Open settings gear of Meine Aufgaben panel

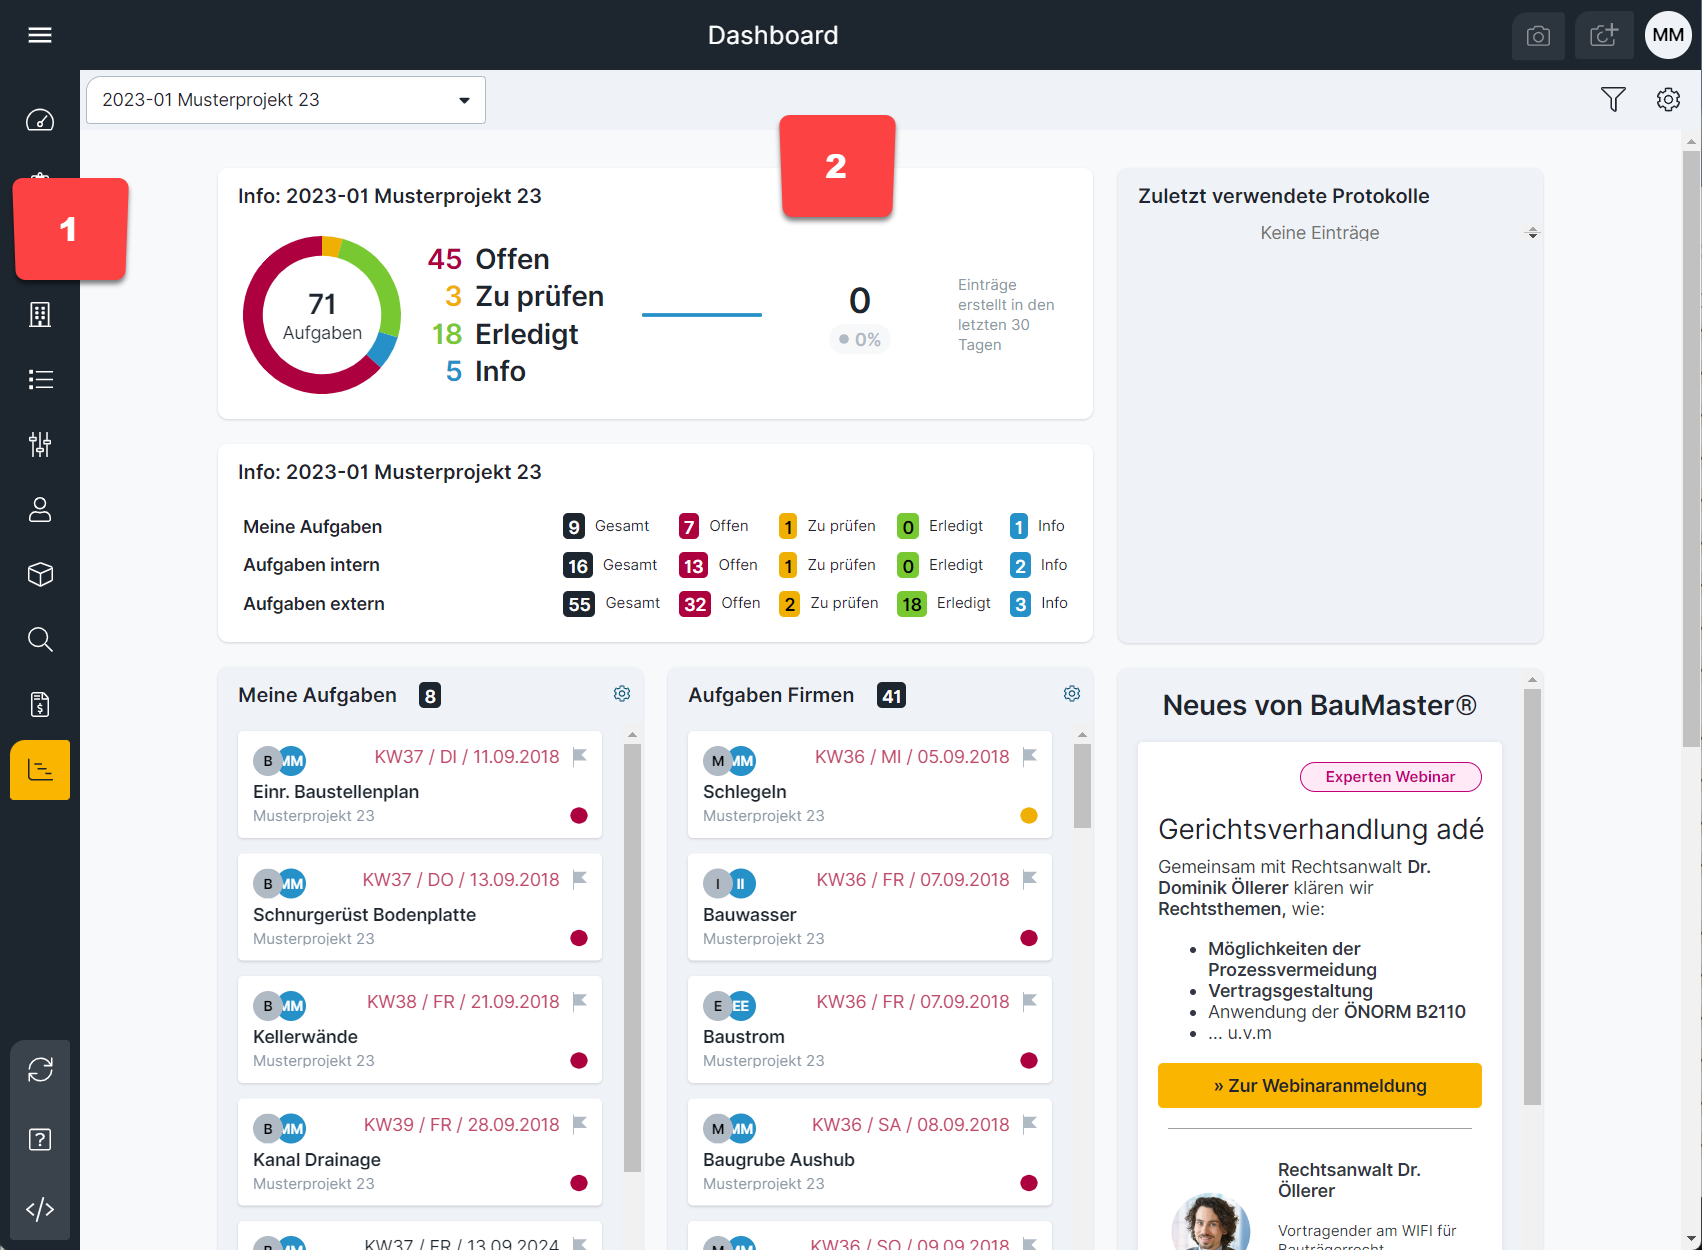click(x=622, y=694)
